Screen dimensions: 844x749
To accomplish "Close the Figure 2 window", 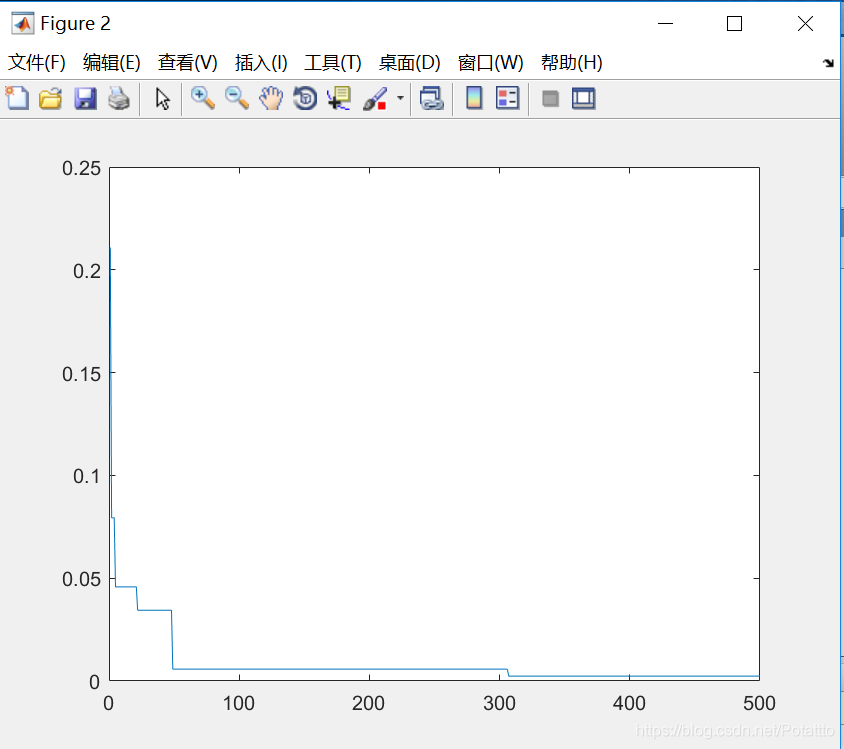I will click(805, 24).
